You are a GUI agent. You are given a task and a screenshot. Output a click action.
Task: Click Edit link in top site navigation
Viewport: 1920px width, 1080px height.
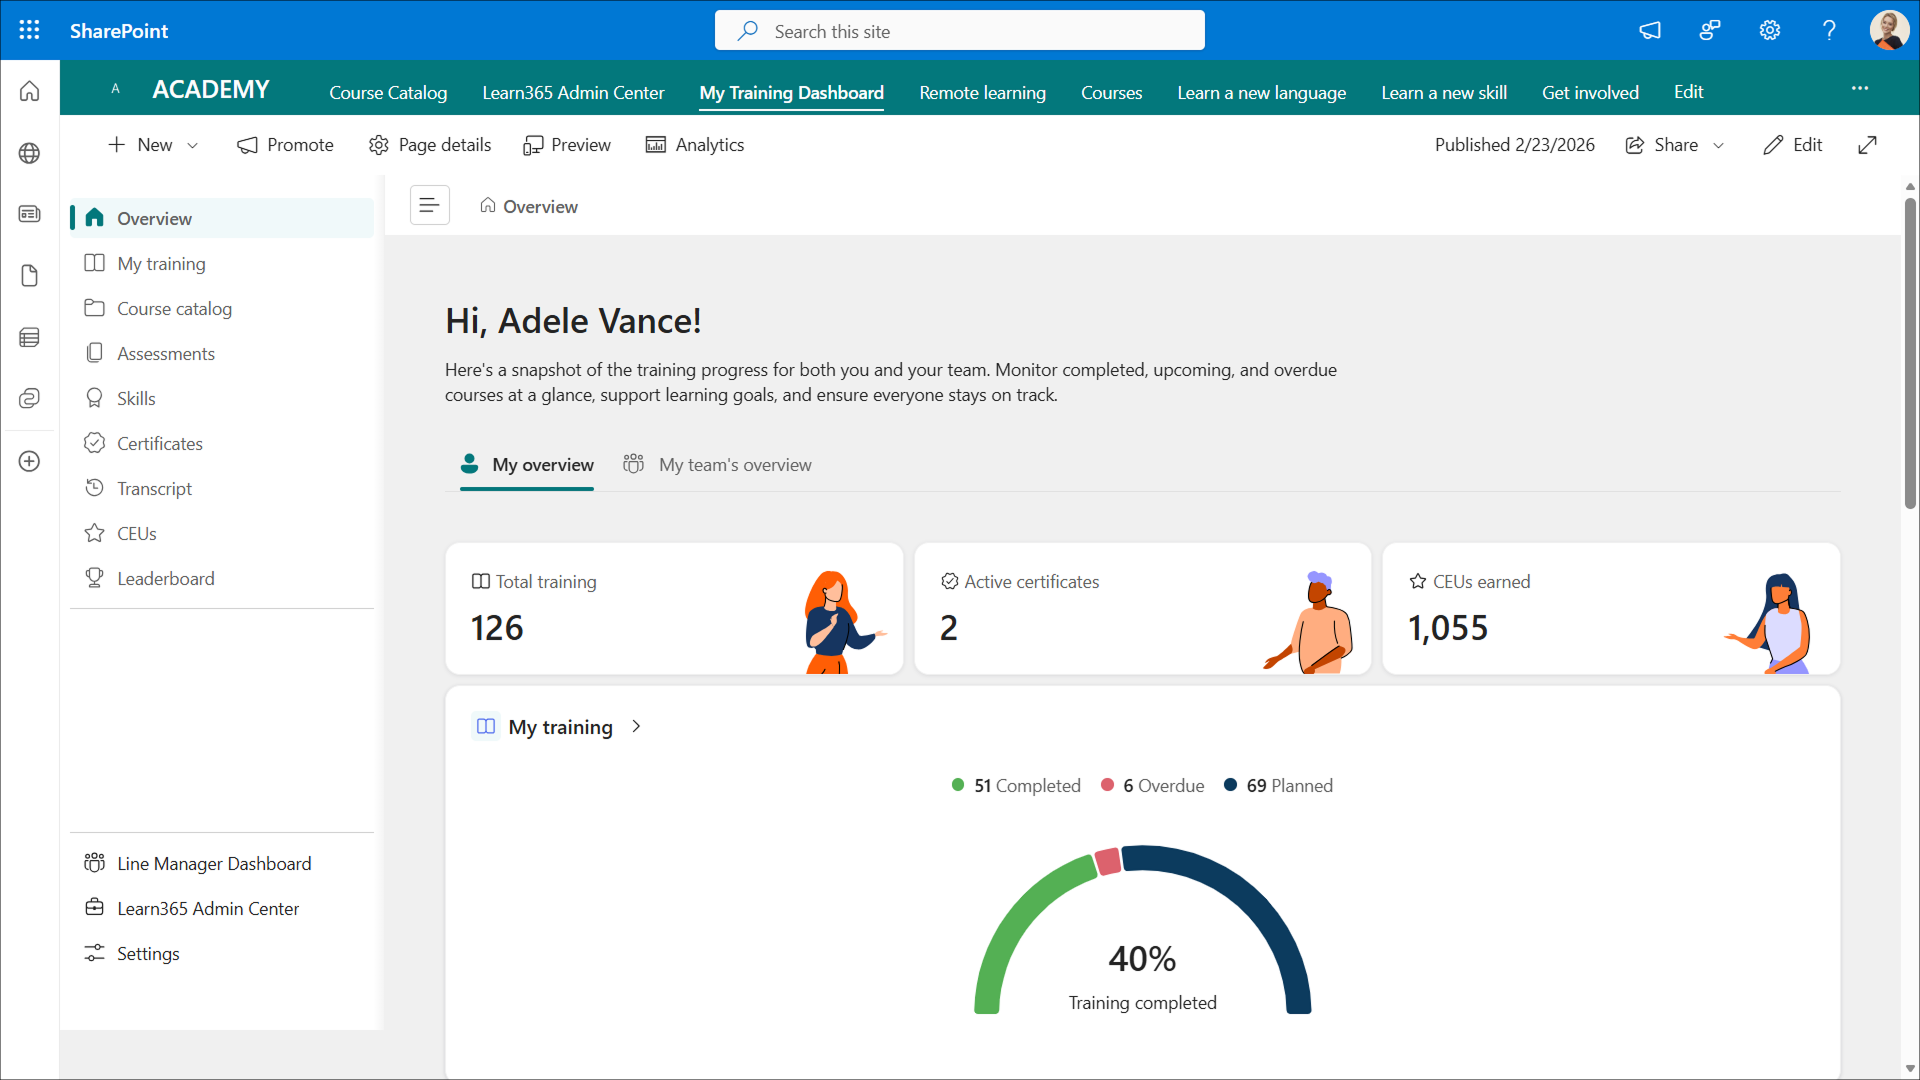click(x=1688, y=92)
